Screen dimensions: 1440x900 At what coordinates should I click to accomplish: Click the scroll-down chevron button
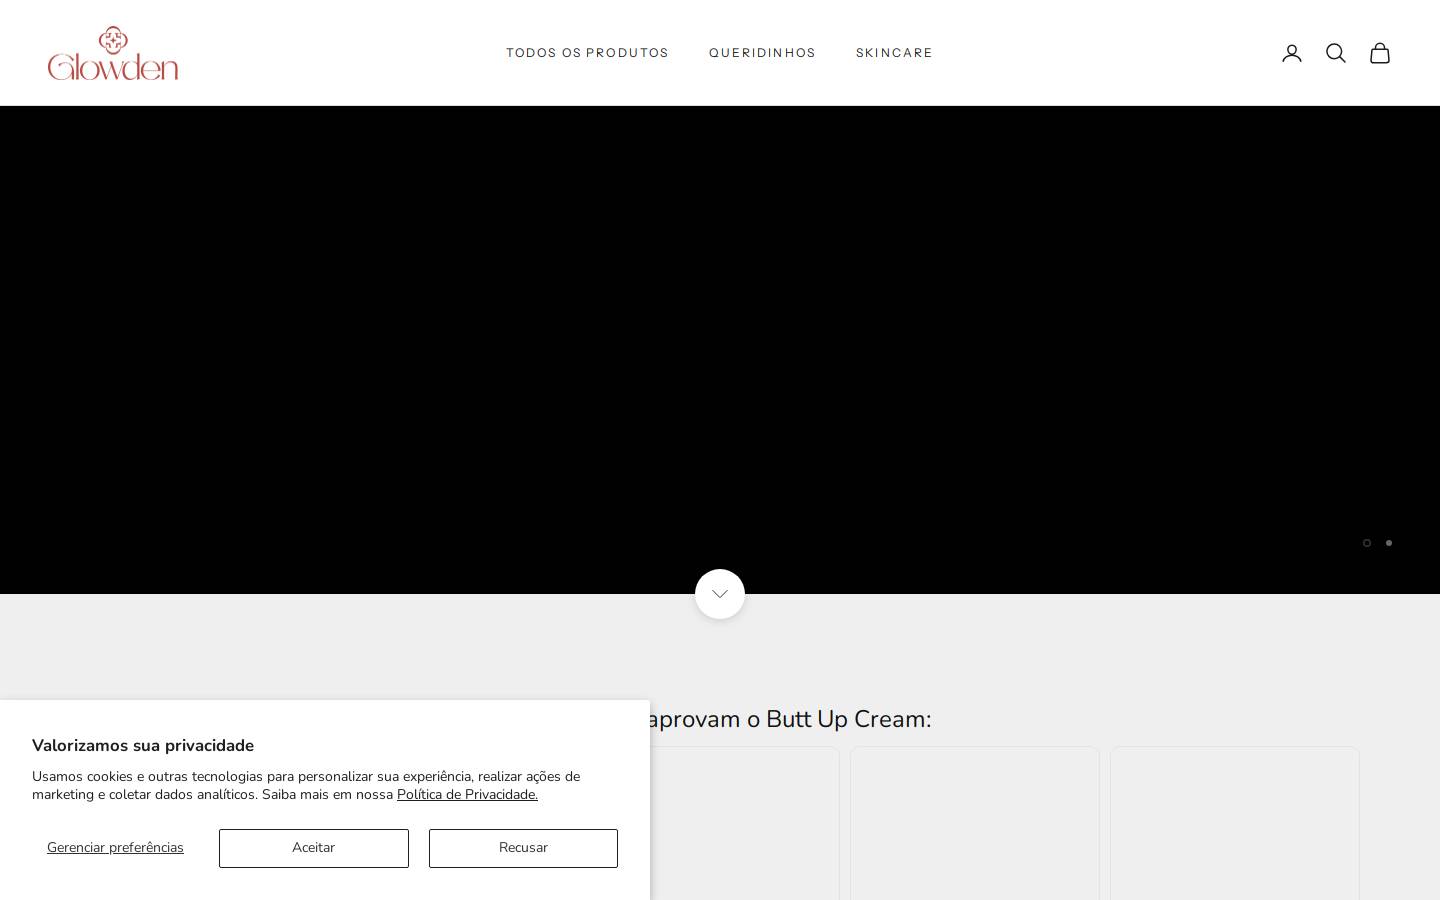[x=720, y=594]
